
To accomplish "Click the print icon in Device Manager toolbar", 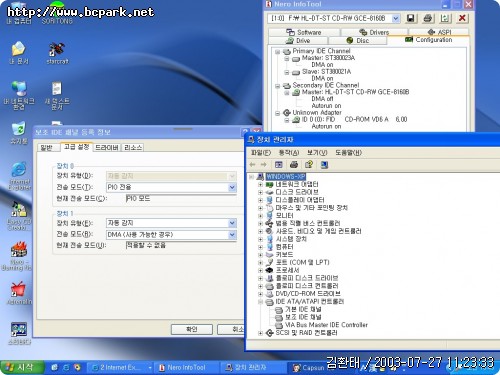I will pyautogui.click(x=294, y=165).
